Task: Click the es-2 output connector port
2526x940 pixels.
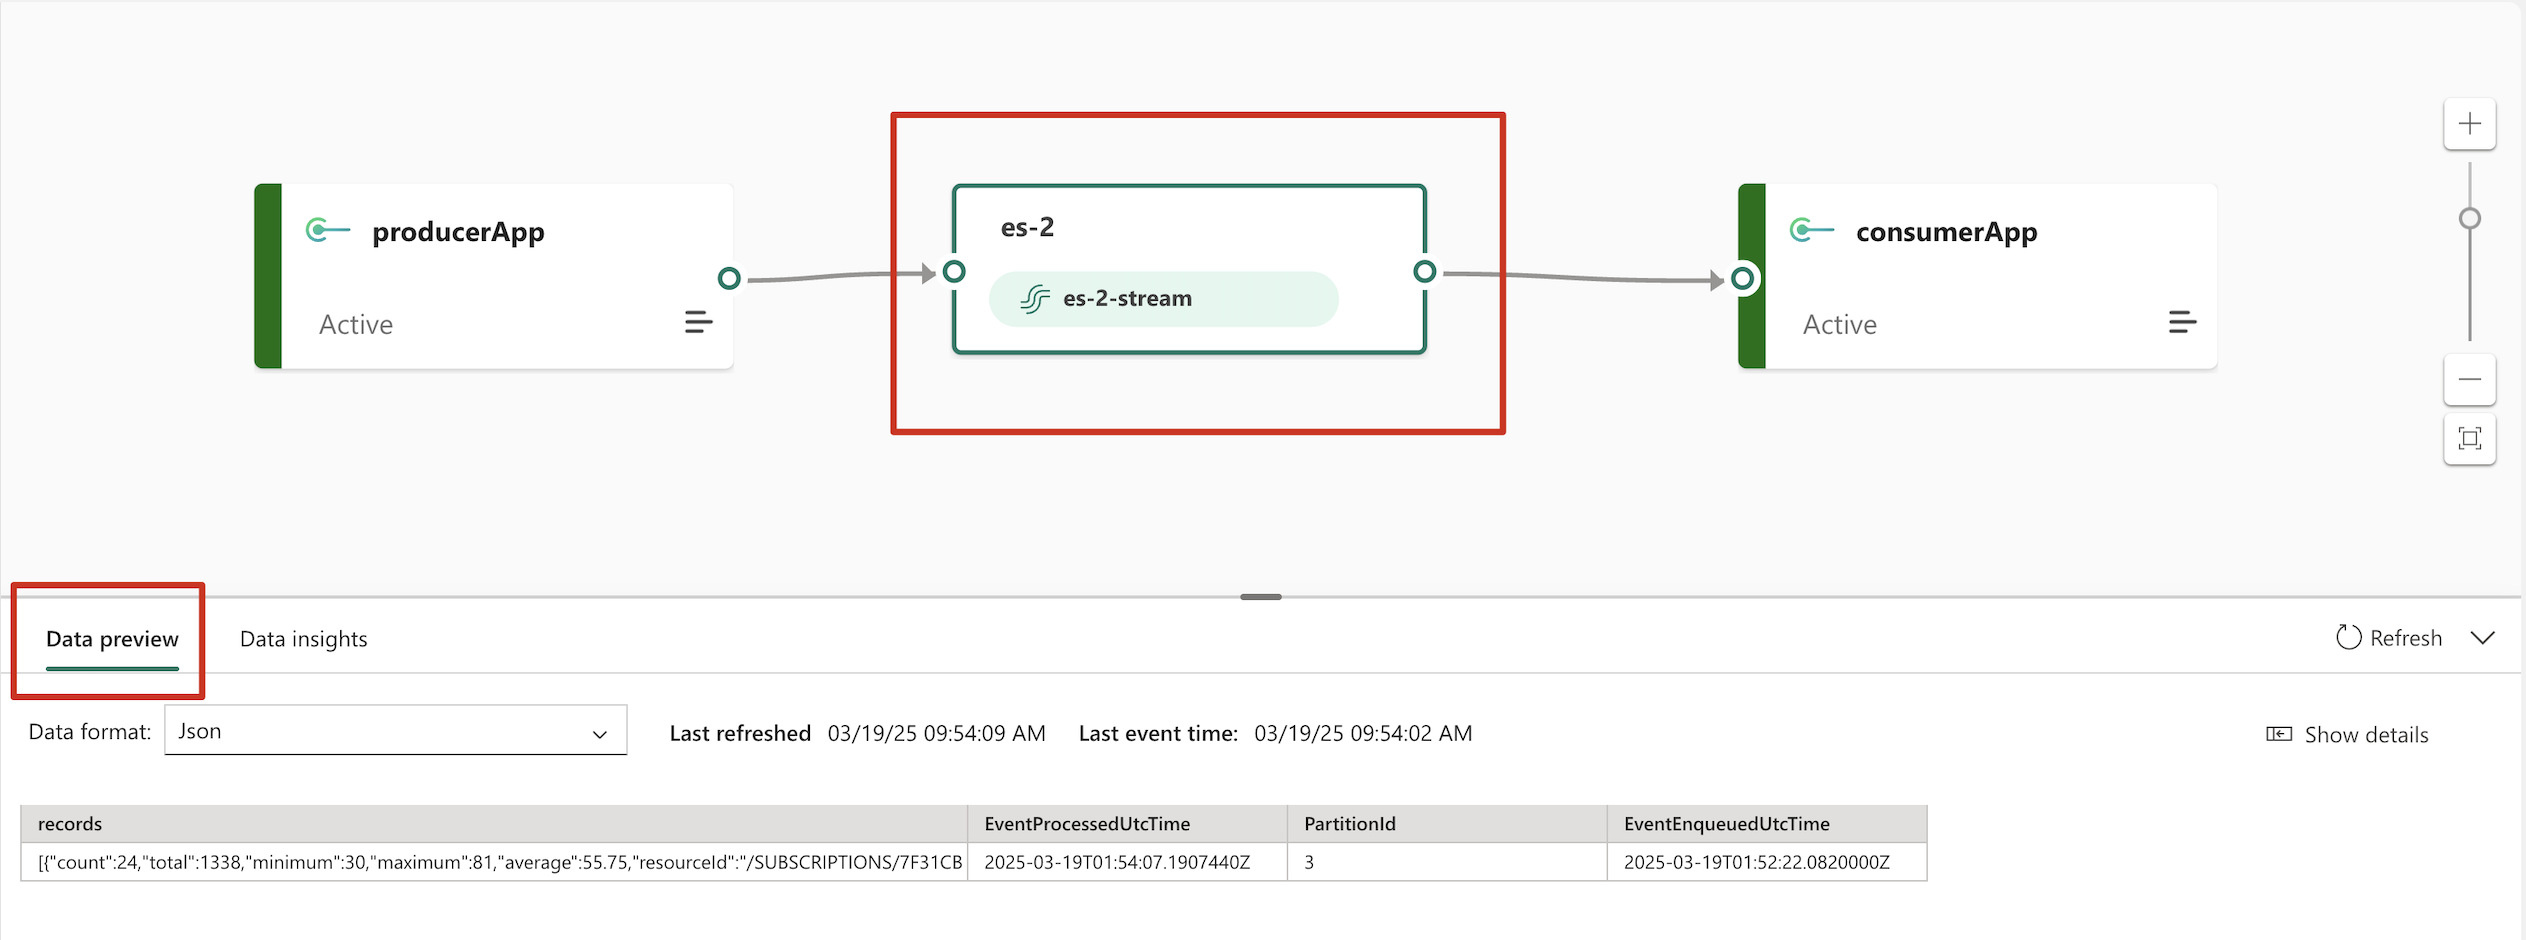Action: (x=1425, y=271)
